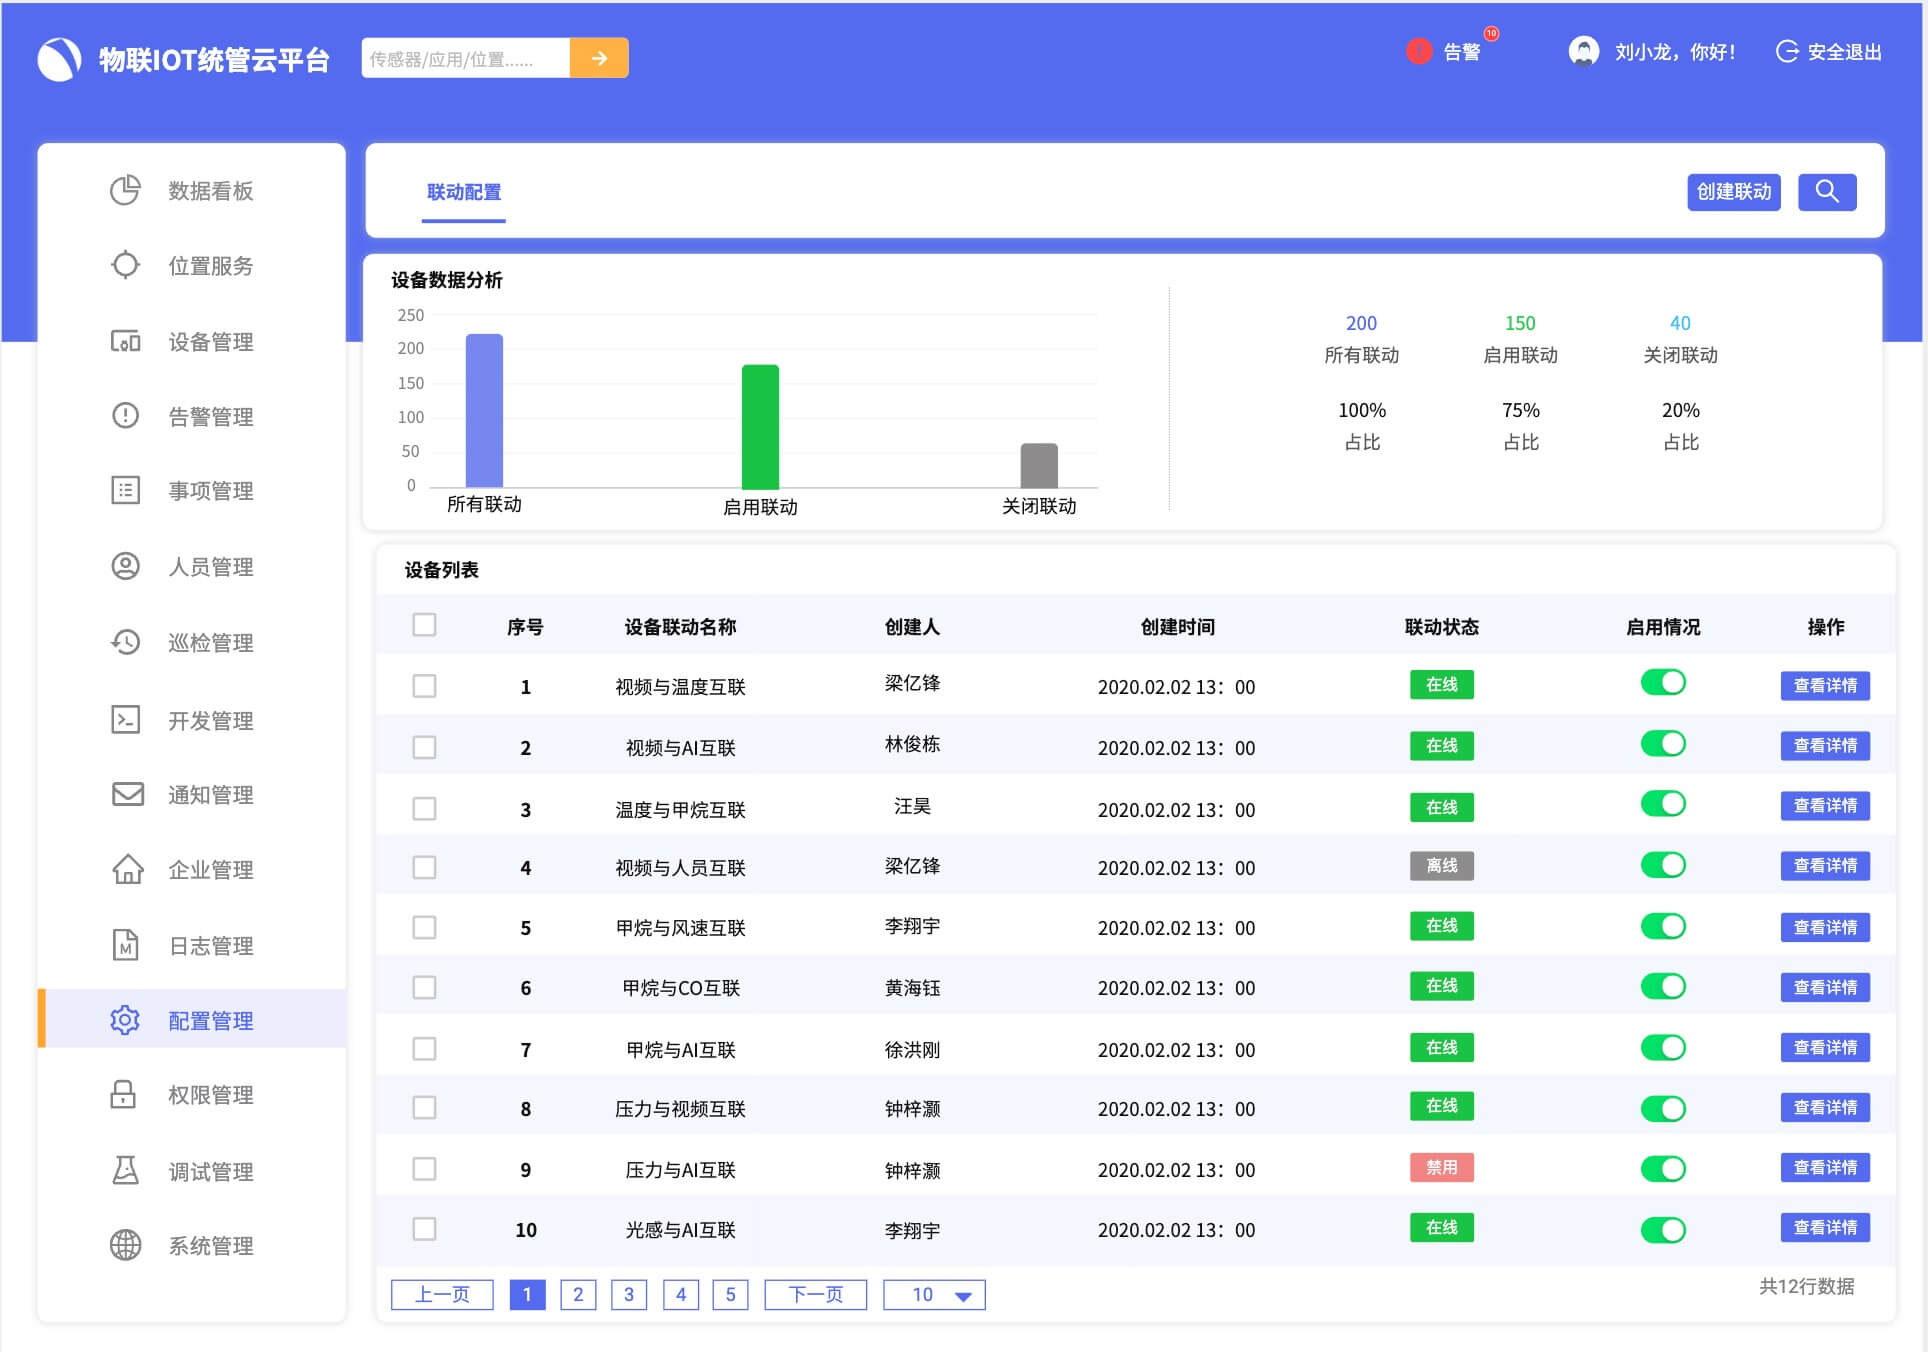
Task: Select the 位置服务 location service icon
Action: [x=125, y=266]
